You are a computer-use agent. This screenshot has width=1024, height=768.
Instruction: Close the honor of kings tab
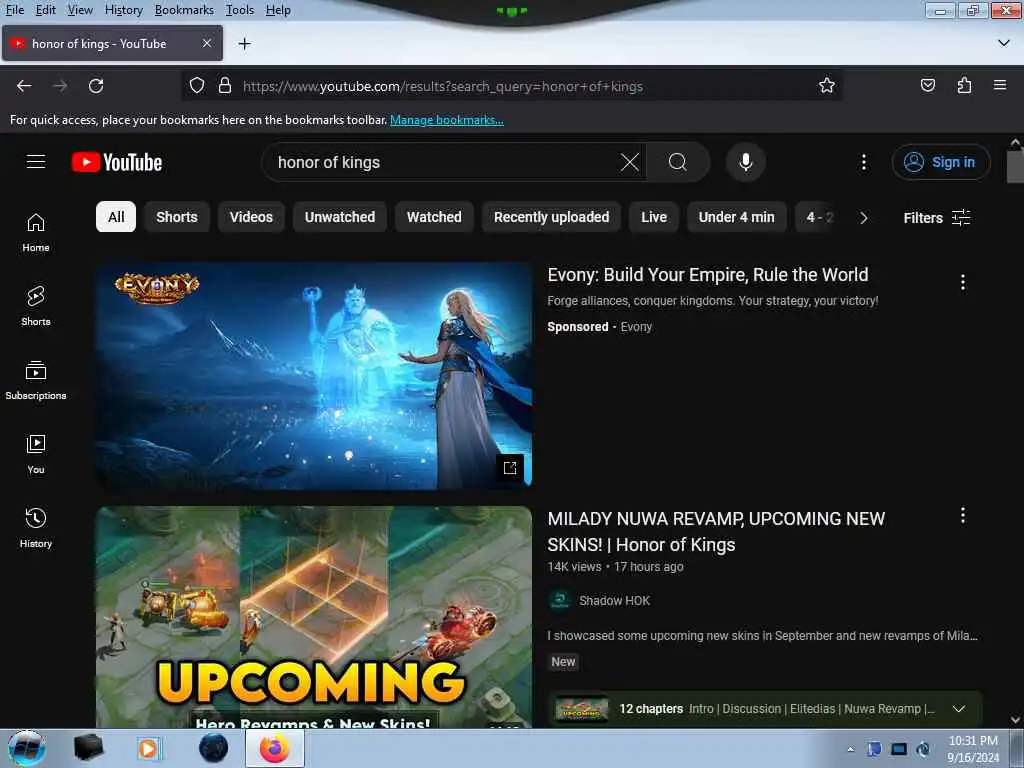click(x=206, y=43)
